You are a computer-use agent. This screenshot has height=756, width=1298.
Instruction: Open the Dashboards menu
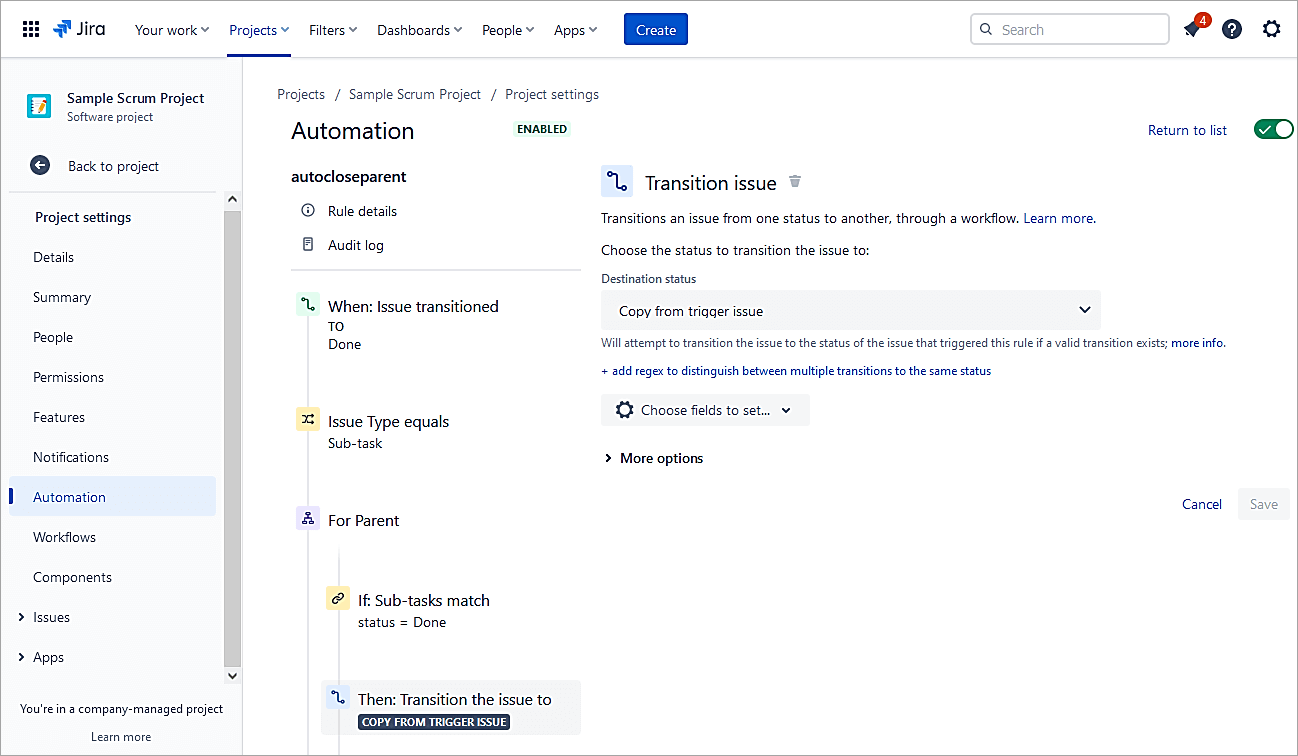[x=419, y=30]
